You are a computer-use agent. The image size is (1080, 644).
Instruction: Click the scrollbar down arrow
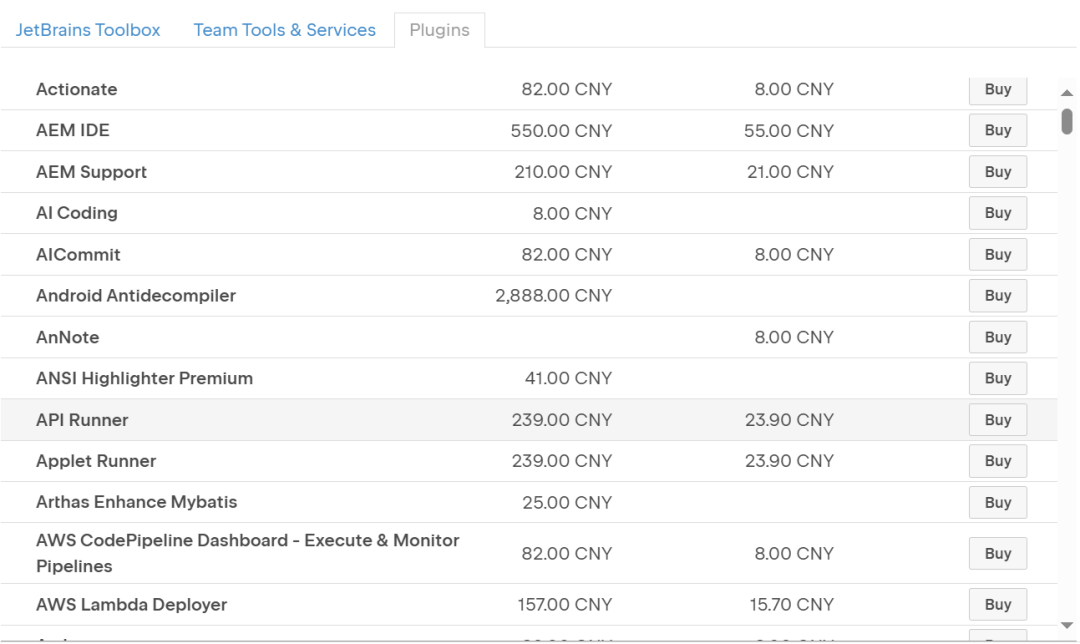[1067, 625]
